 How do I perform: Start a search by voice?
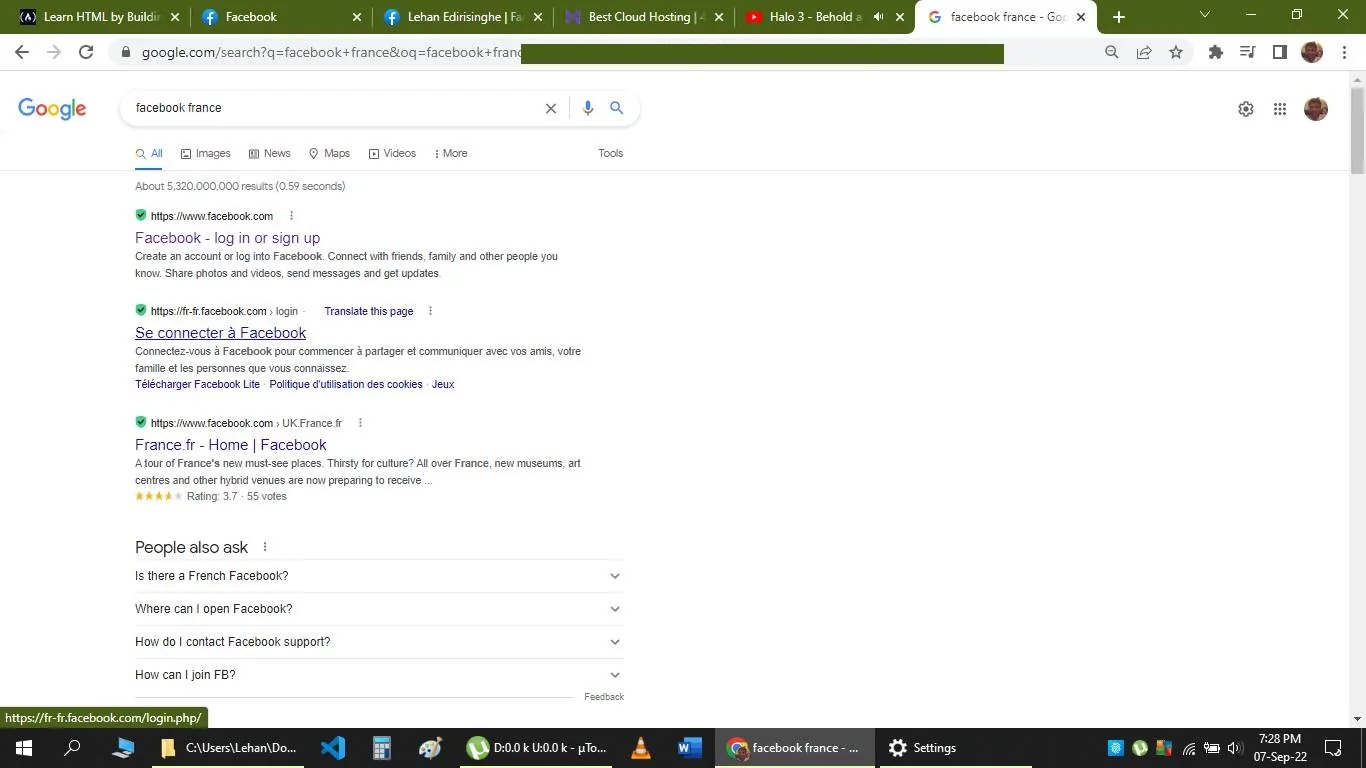pos(588,108)
